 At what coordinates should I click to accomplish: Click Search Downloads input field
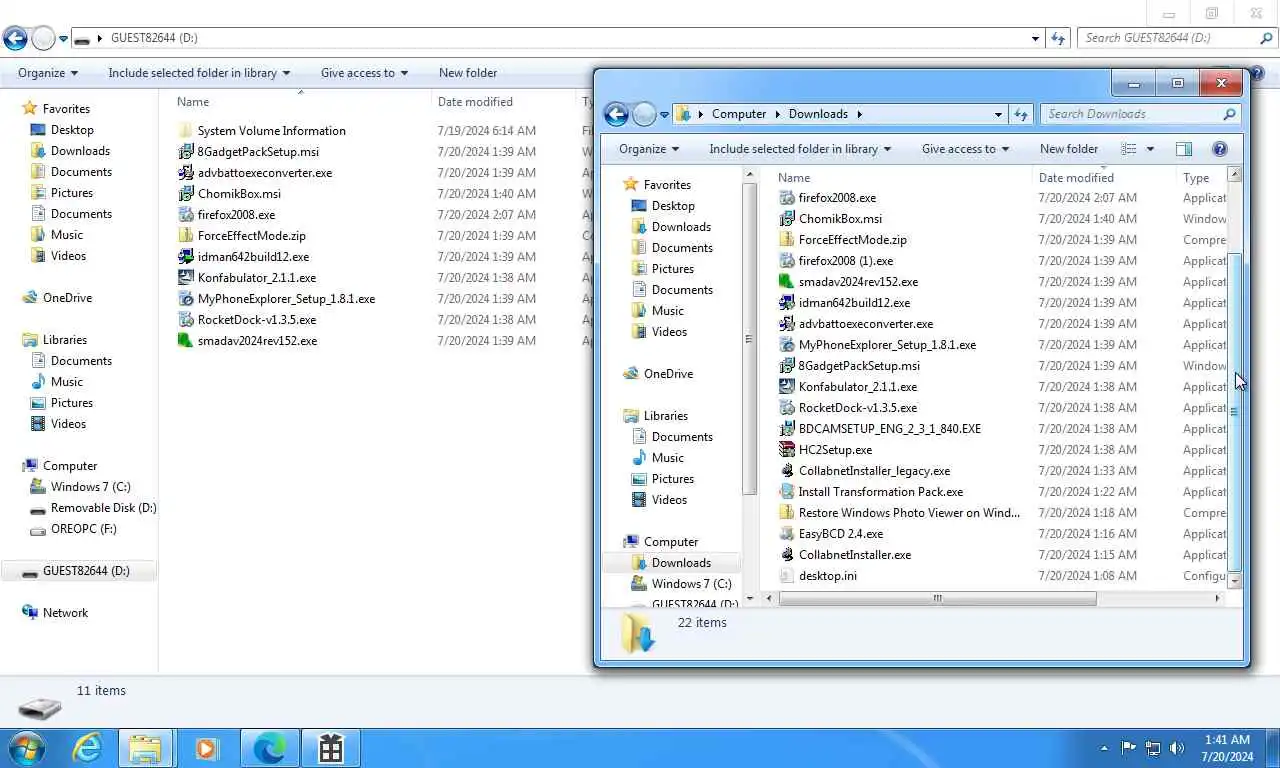pyautogui.click(x=1130, y=114)
